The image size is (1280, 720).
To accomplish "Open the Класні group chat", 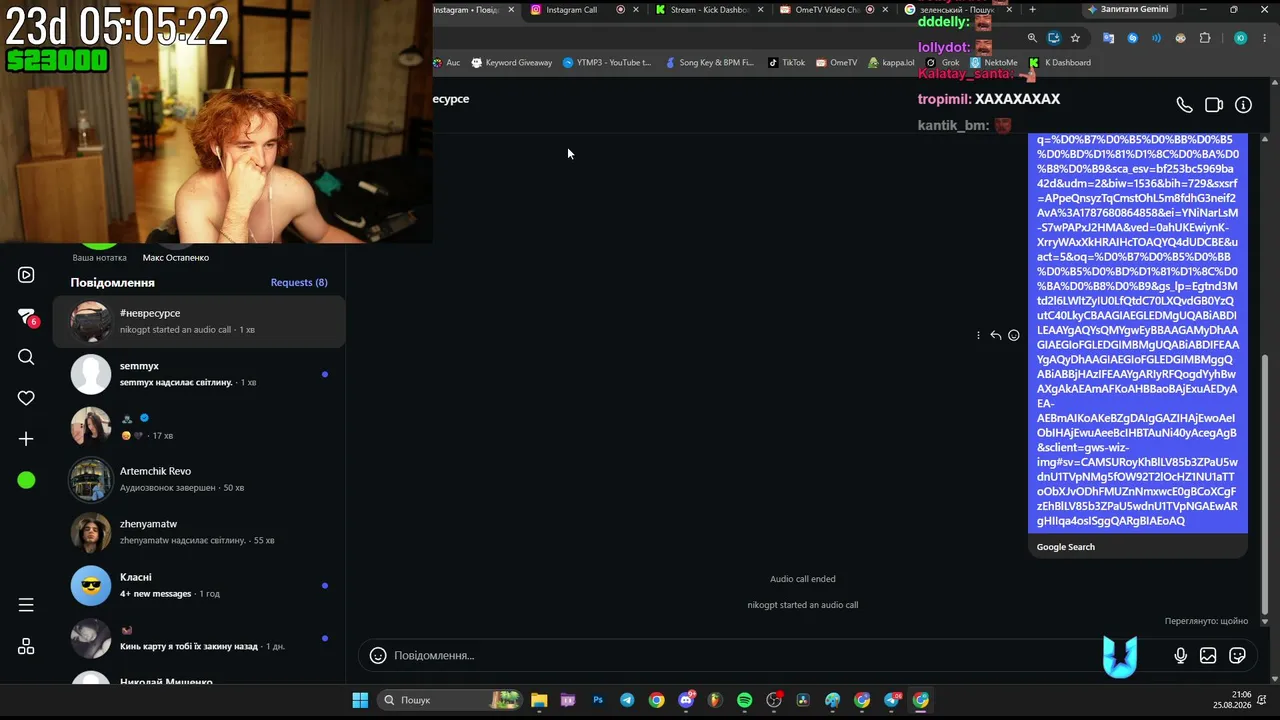I will (199, 585).
